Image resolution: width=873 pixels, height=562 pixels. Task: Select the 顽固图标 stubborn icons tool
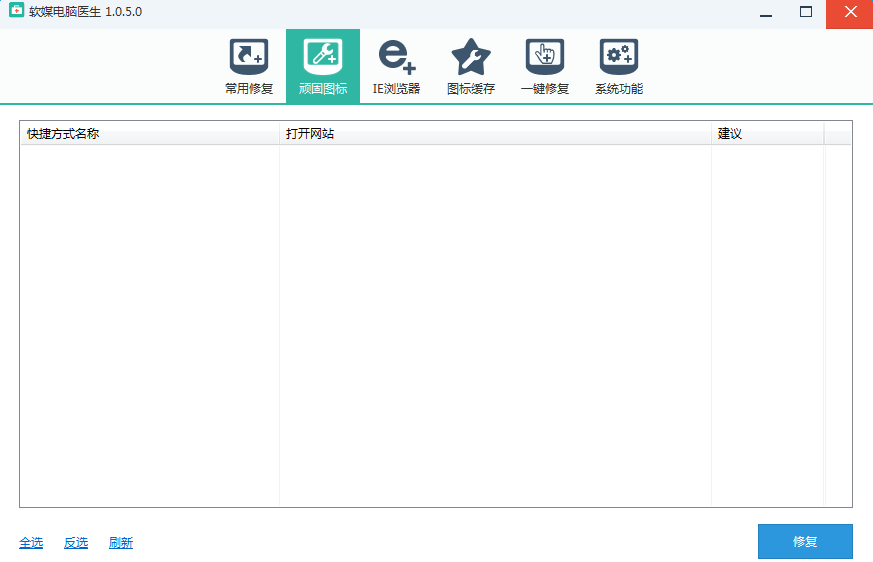pos(323,66)
